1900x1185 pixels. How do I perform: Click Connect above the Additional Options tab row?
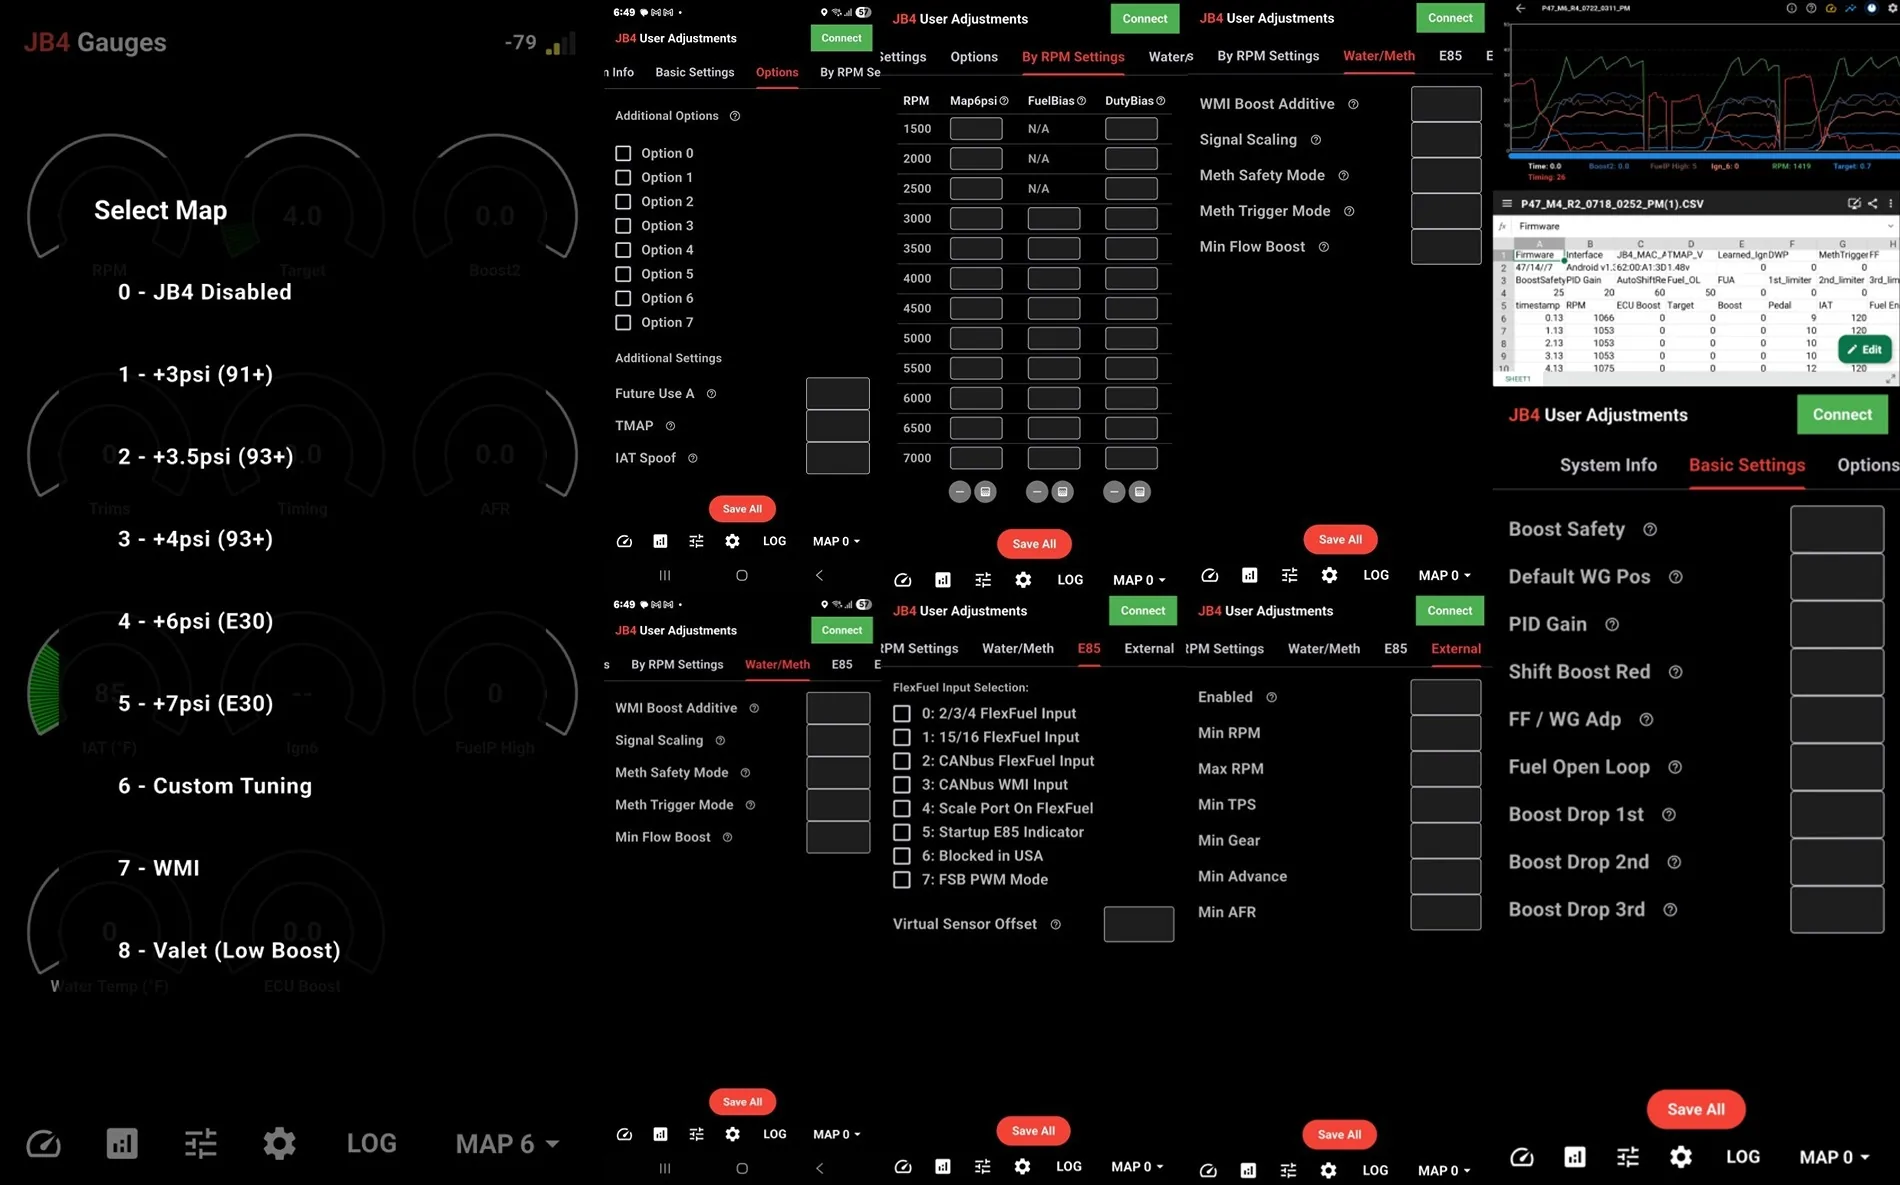click(x=841, y=38)
